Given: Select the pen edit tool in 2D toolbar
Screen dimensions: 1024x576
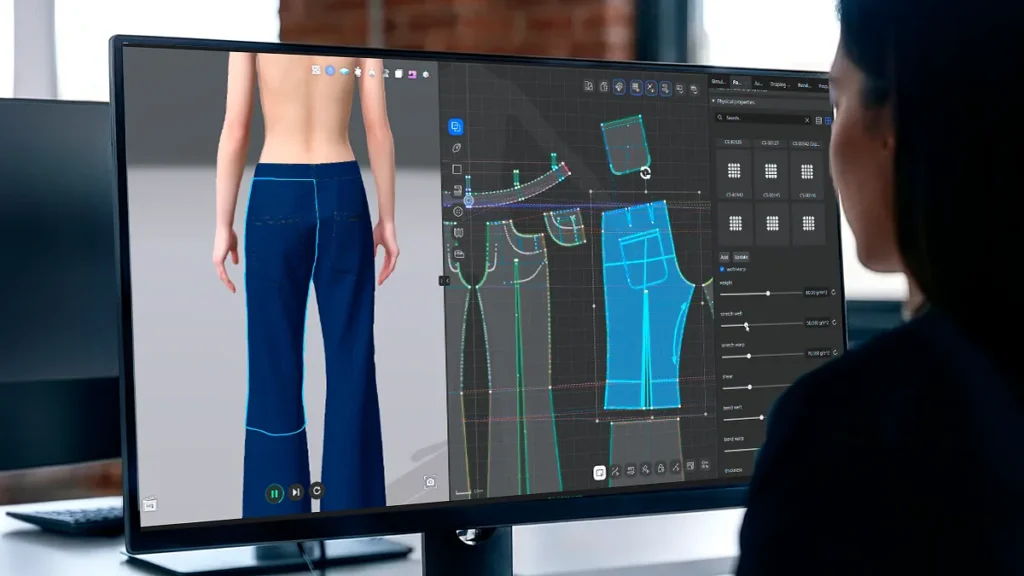Looking at the screenshot, I should (456, 148).
